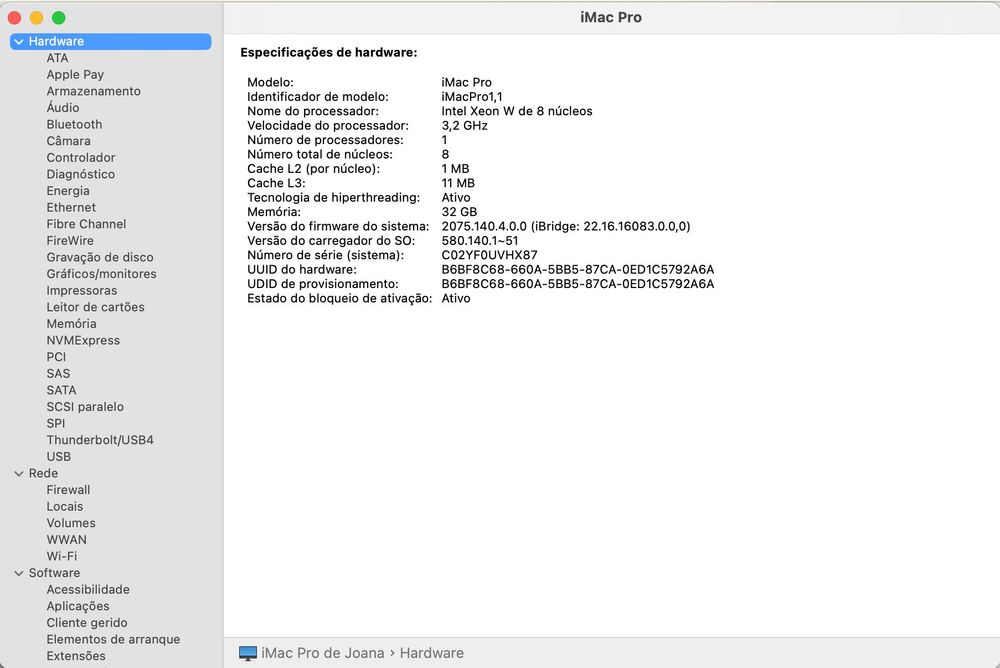Click 'Hardware' in the bottom path bar
The height and width of the screenshot is (668, 1000).
[432, 653]
